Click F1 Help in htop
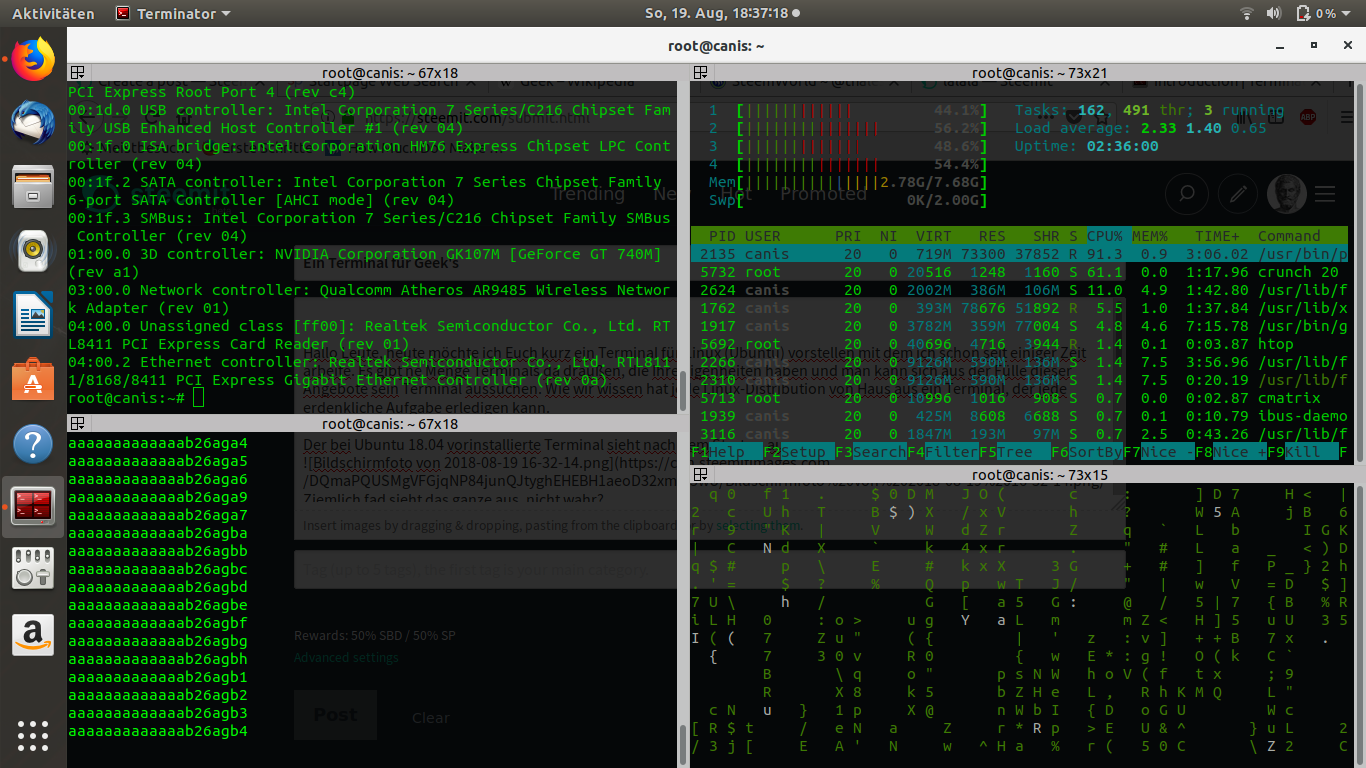This screenshot has height=768, width=1366. pyautogui.click(x=727, y=452)
